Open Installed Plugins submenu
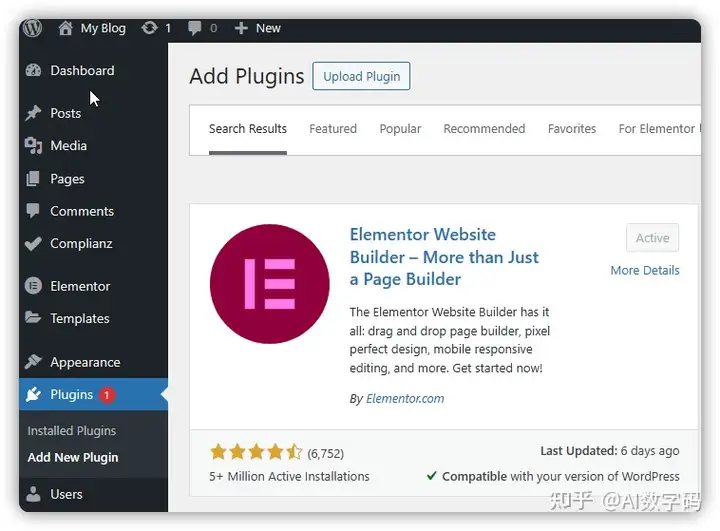This screenshot has width=720, height=531. click(x=72, y=430)
